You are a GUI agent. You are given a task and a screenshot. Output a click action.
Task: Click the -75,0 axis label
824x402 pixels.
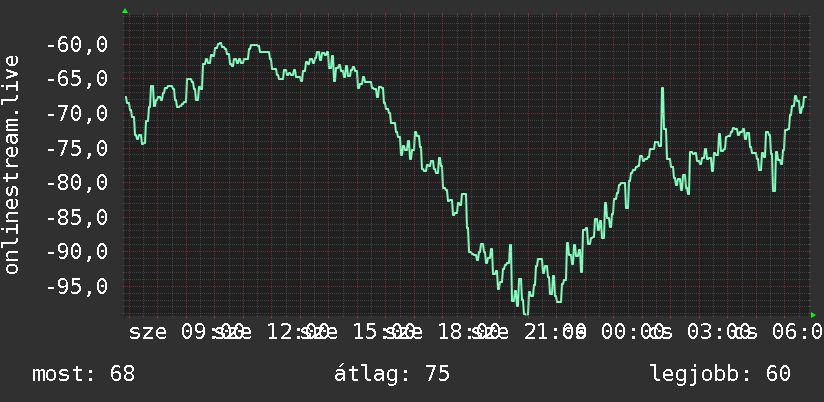pos(78,148)
